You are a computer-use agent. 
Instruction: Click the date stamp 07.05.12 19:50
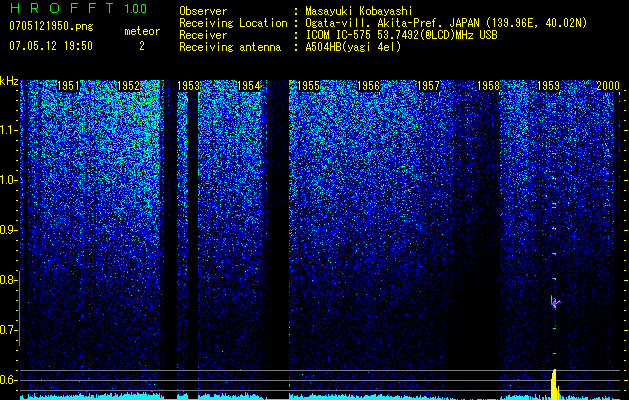[51, 46]
